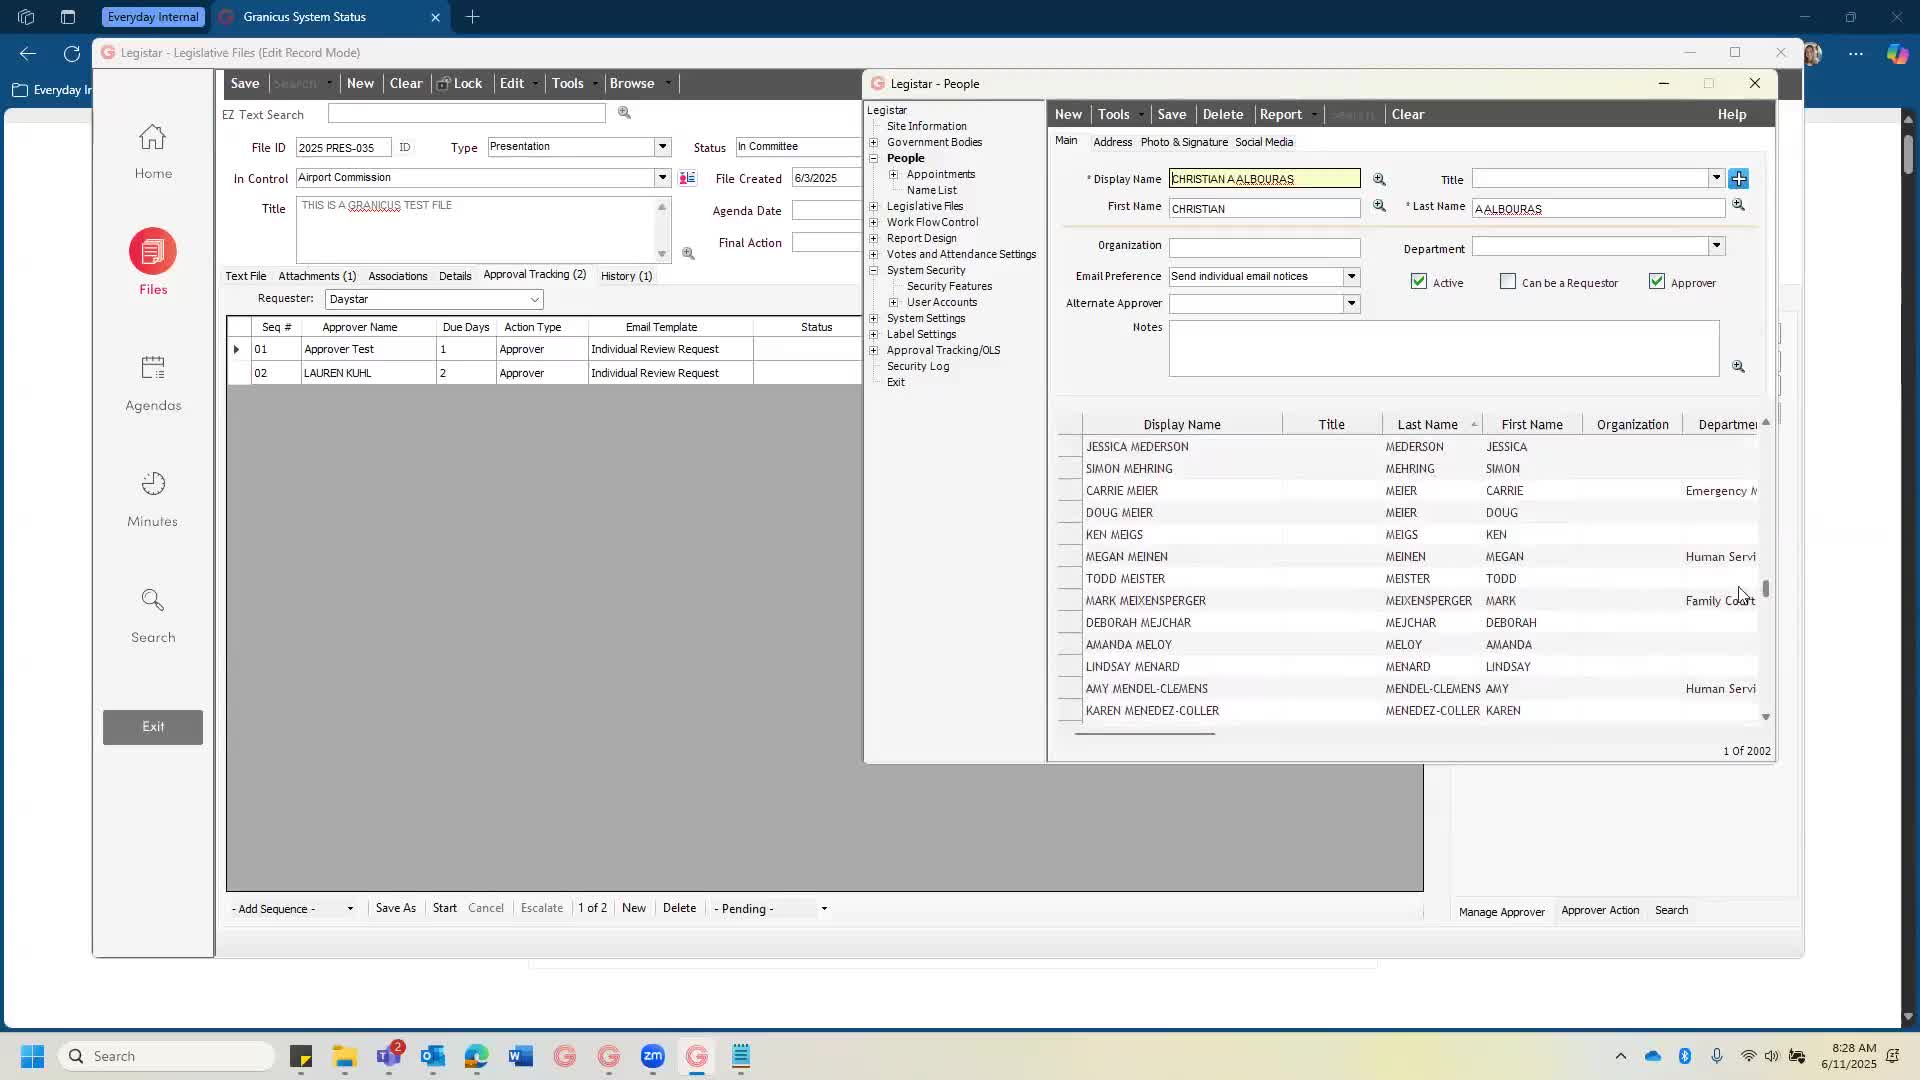Click the people list vertical scrollbar thumb
Image resolution: width=1920 pixels, height=1080 pixels.
[x=1766, y=589]
